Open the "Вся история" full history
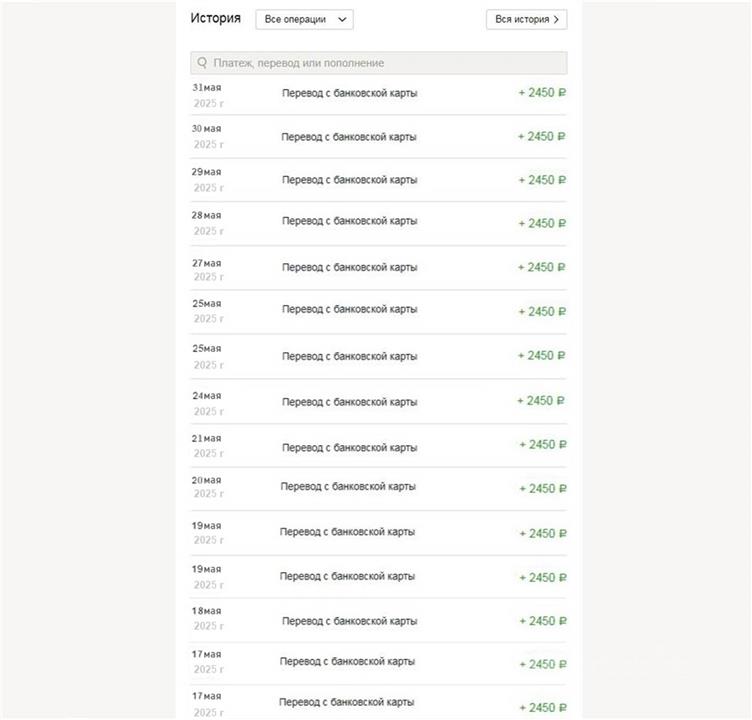Image resolution: width=752 pixels, height=720 pixels. tap(527, 19)
